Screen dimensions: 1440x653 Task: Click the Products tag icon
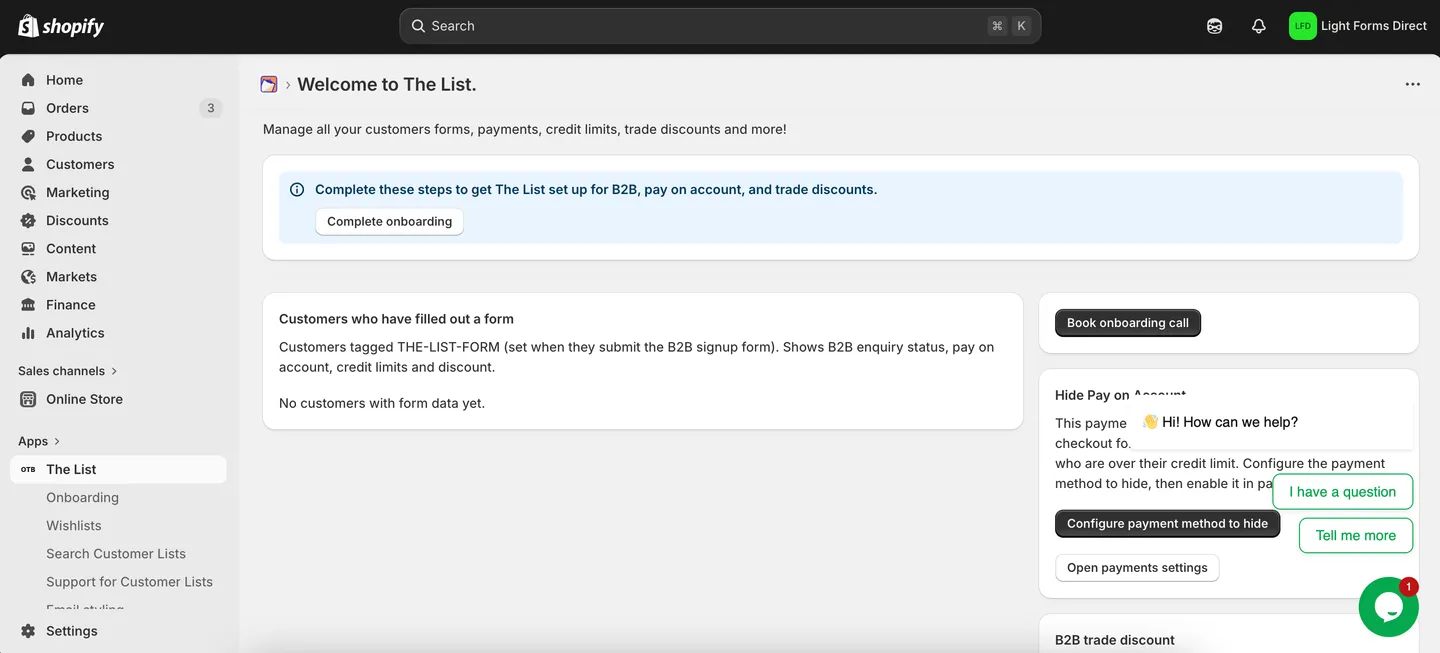[28, 136]
